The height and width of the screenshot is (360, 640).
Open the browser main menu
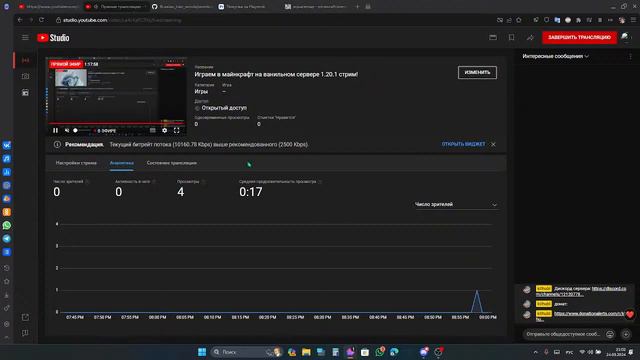(633, 20)
